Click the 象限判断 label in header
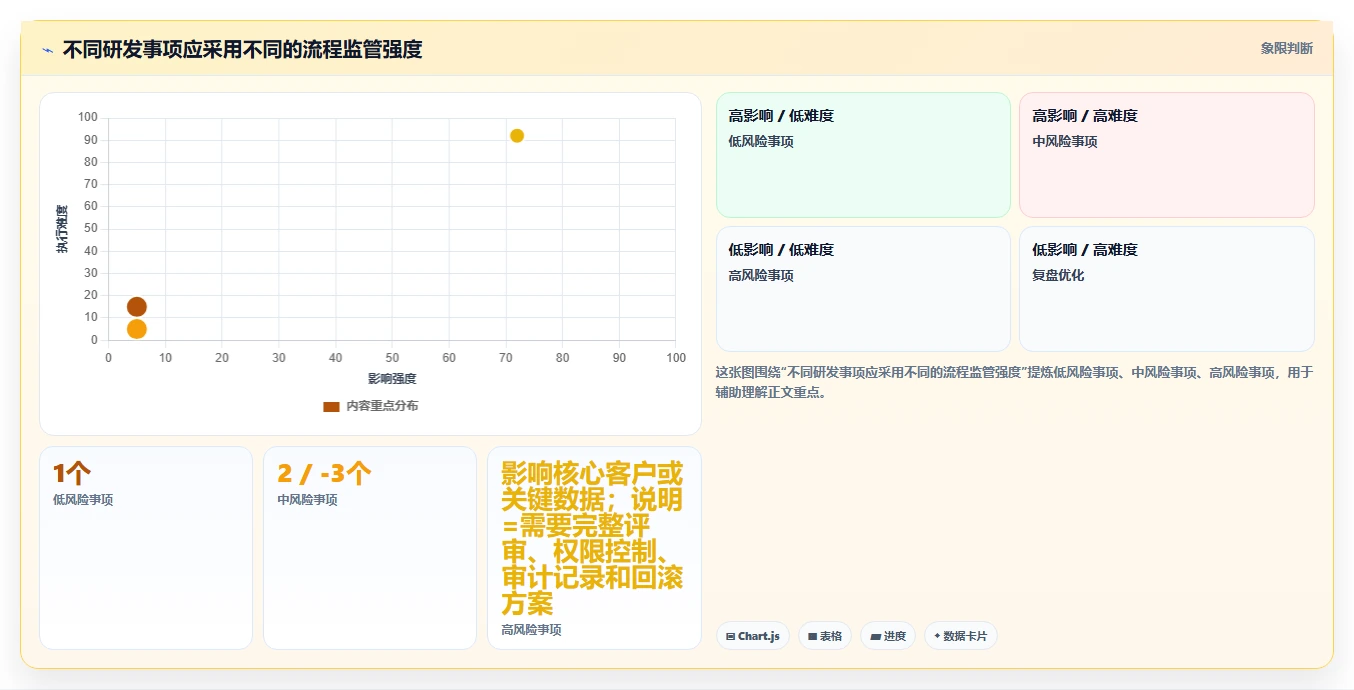This screenshot has height=690, width=1354. click(1286, 48)
